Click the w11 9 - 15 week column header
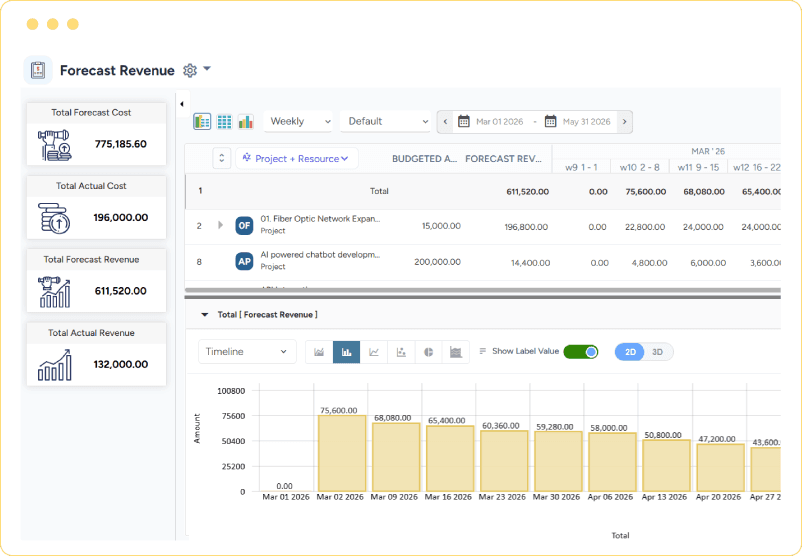Image resolution: width=802 pixels, height=556 pixels. [698, 167]
